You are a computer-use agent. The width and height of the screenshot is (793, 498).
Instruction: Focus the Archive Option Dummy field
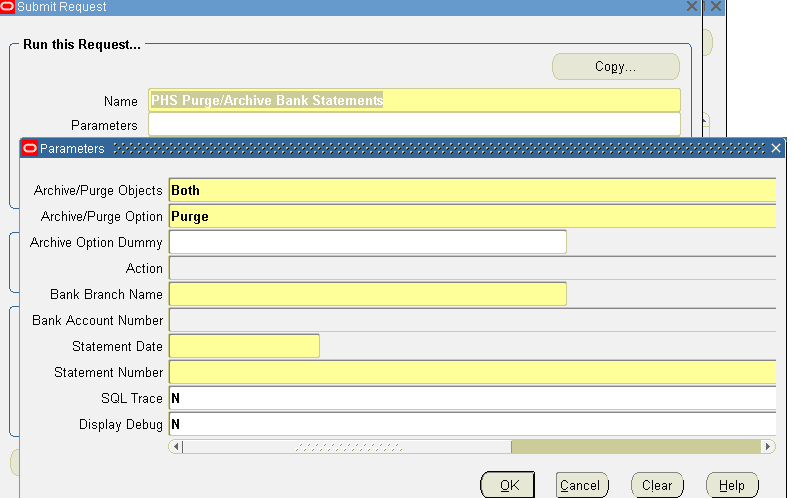tap(368, 242)
